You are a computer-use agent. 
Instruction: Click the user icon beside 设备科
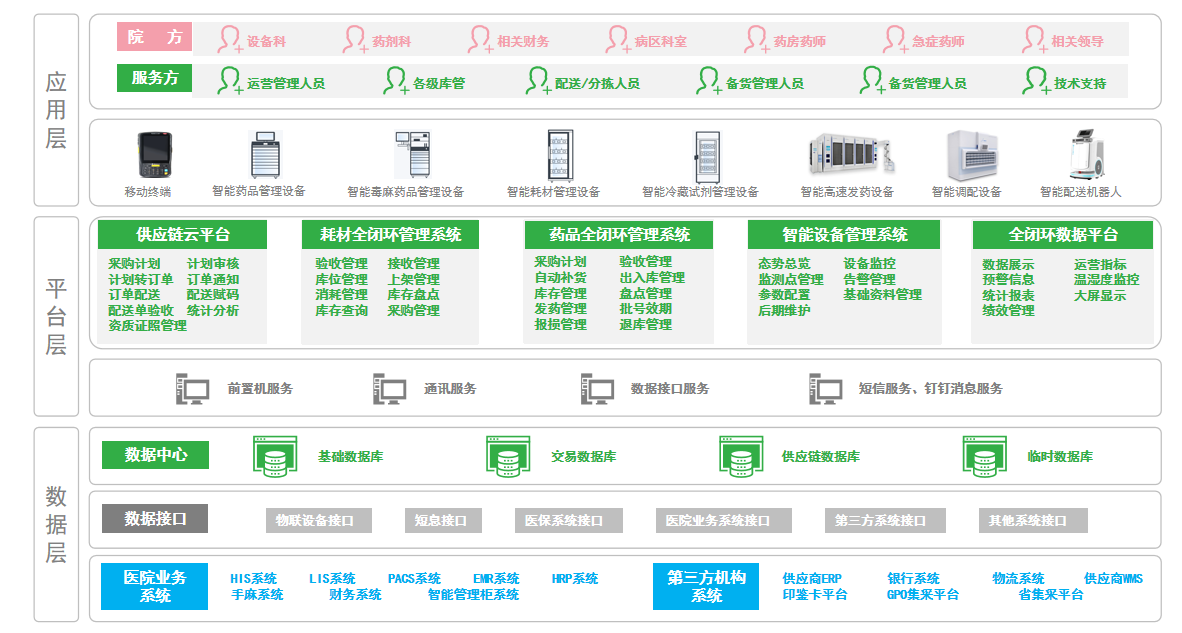(x=230, y=39)
